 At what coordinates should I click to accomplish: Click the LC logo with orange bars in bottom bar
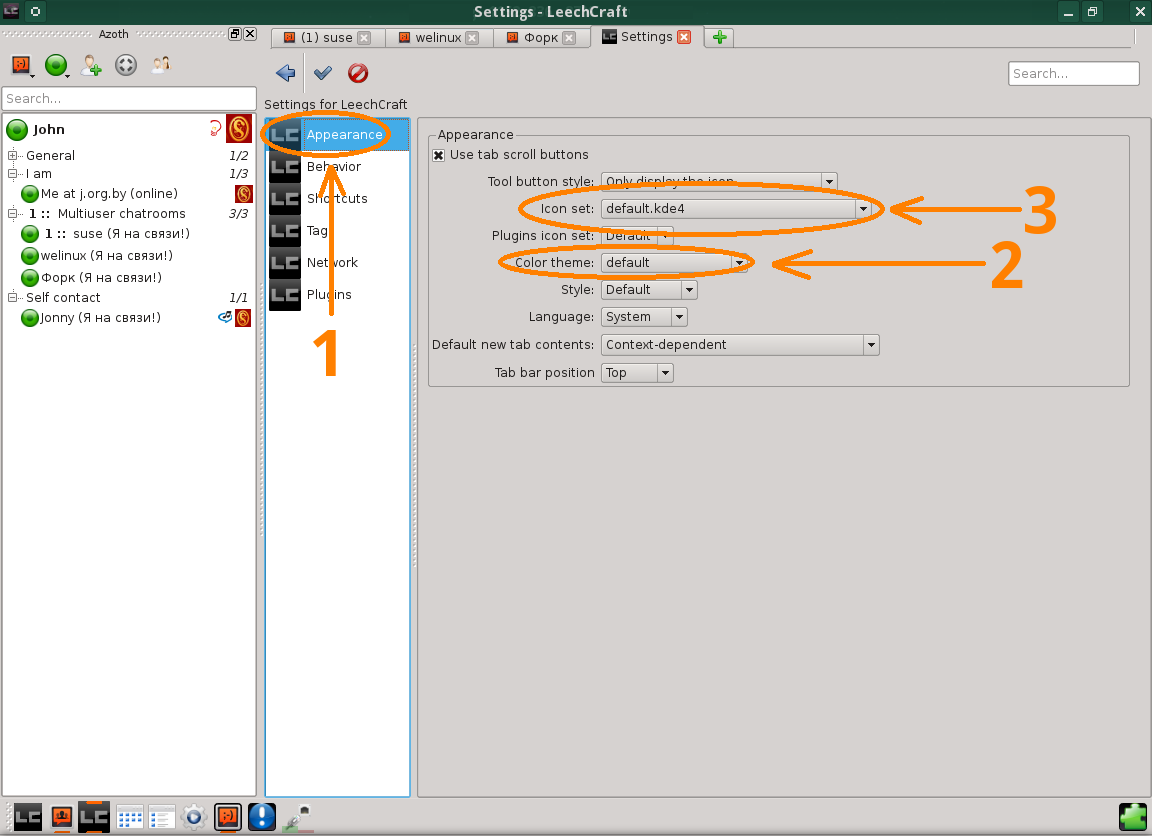94,817
